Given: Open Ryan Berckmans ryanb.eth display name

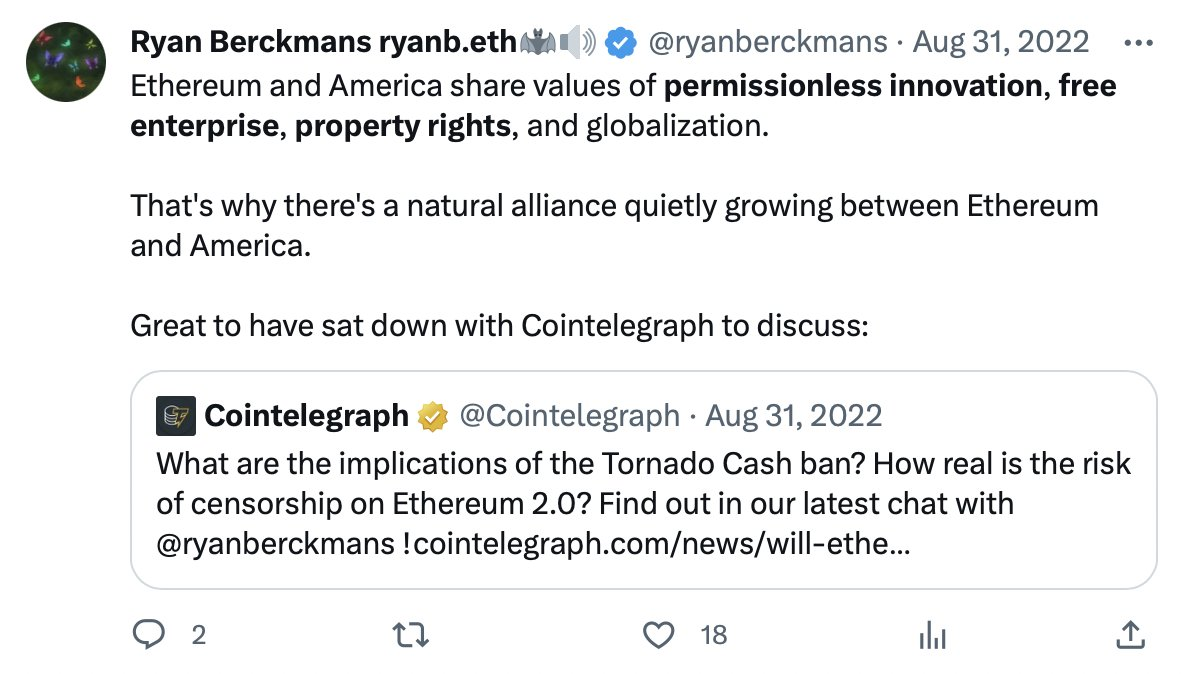Looking at the screenshot, I should [x=324, y=43].
